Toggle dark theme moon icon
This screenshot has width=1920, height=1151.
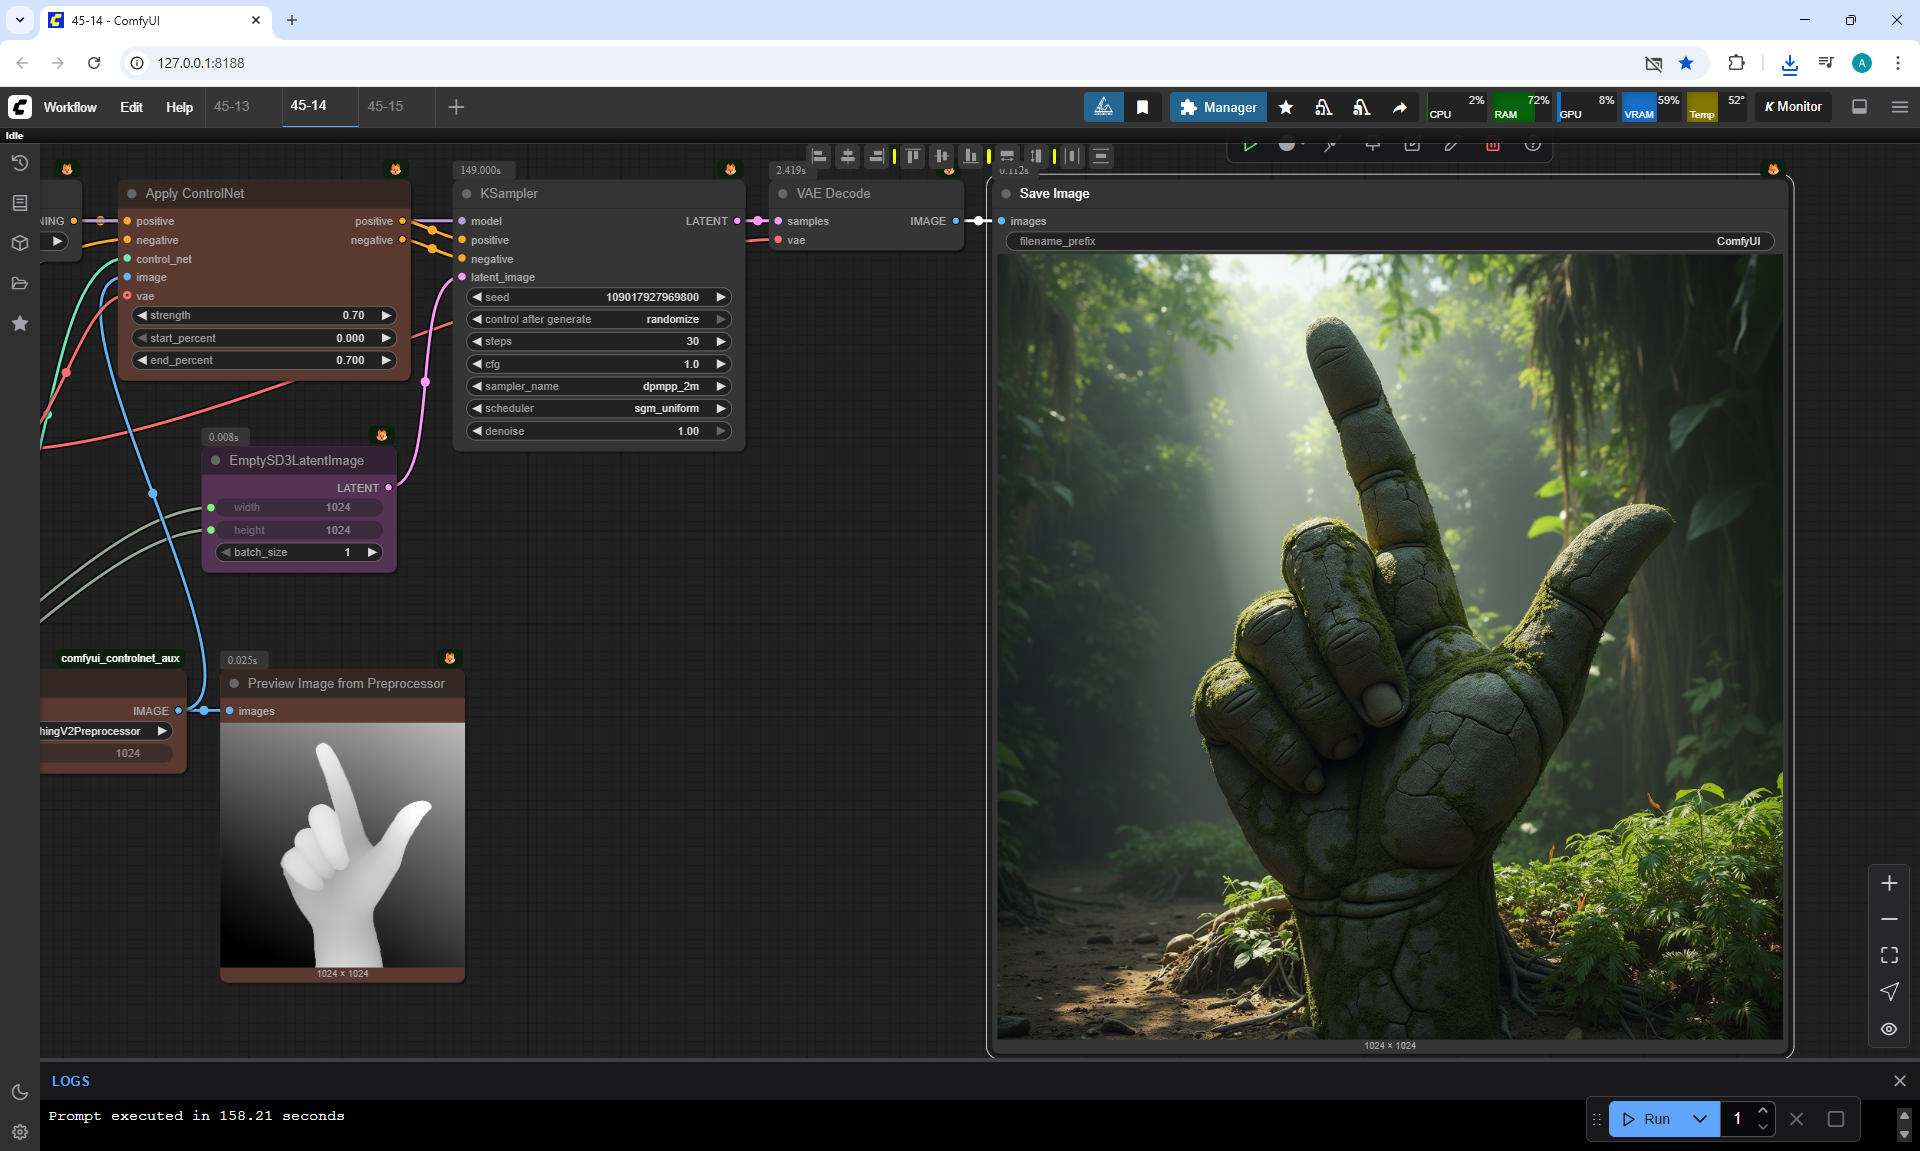pyautogui.click(x=19, y=1092)
